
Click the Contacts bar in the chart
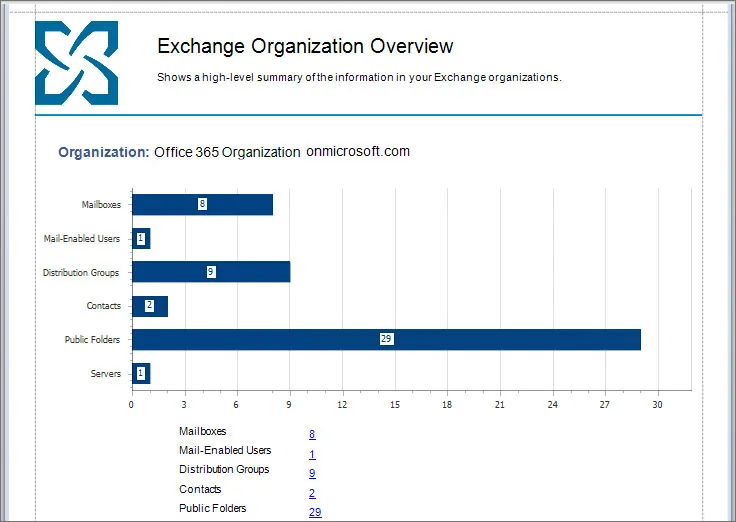coord(150,306)
